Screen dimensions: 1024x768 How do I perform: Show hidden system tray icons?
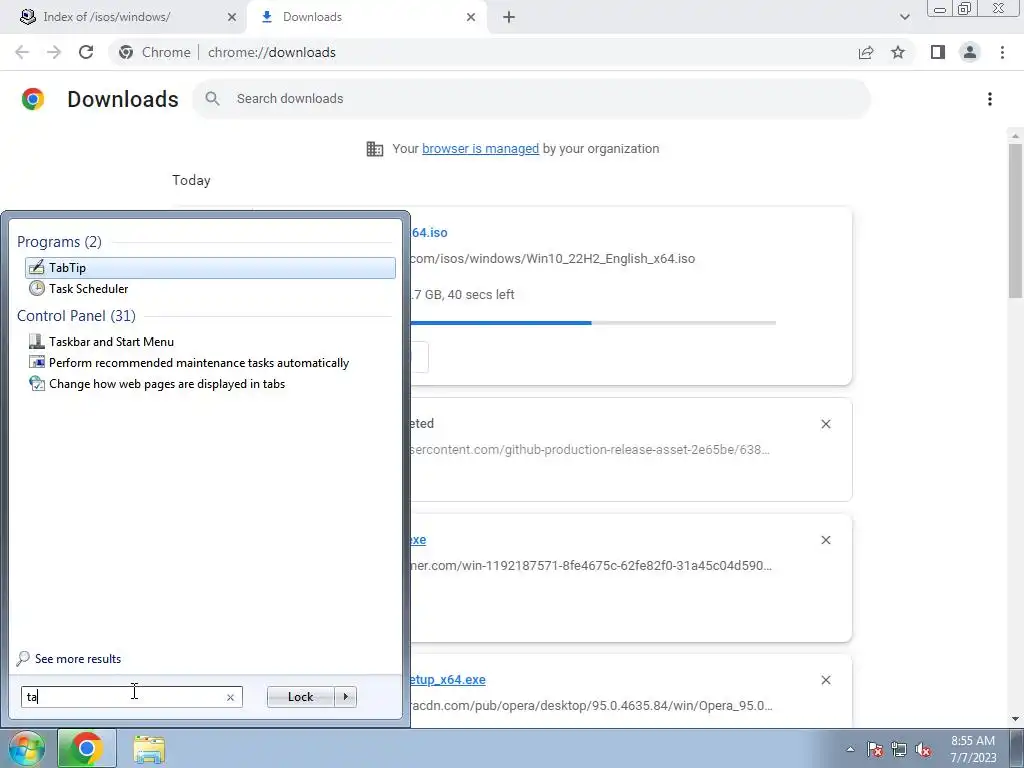pyautogui.click(x=850, y=750)
